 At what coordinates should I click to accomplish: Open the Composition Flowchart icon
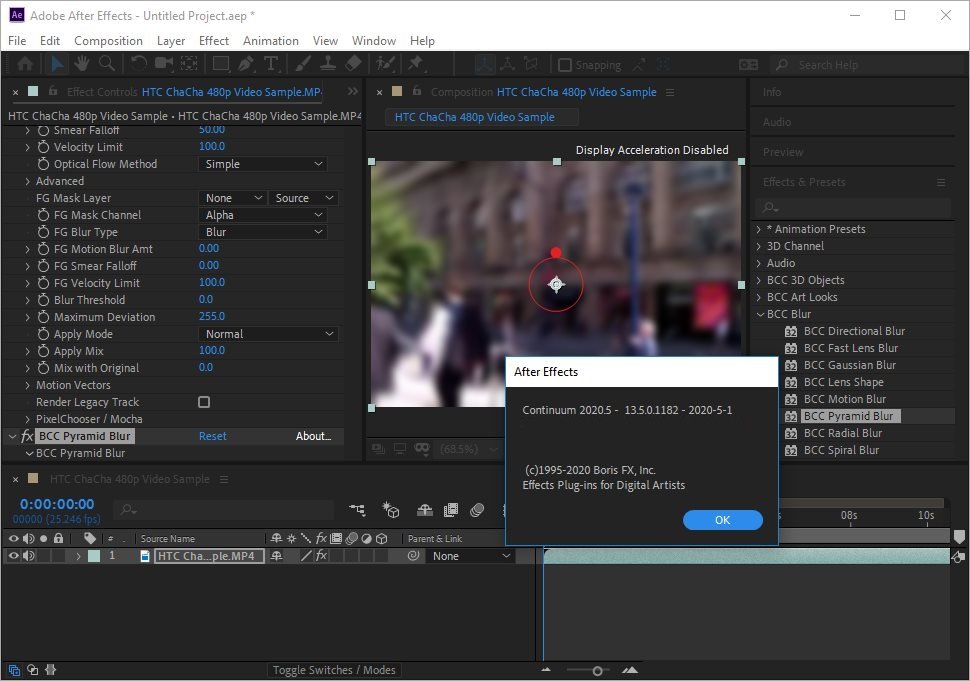coord(357,510)
